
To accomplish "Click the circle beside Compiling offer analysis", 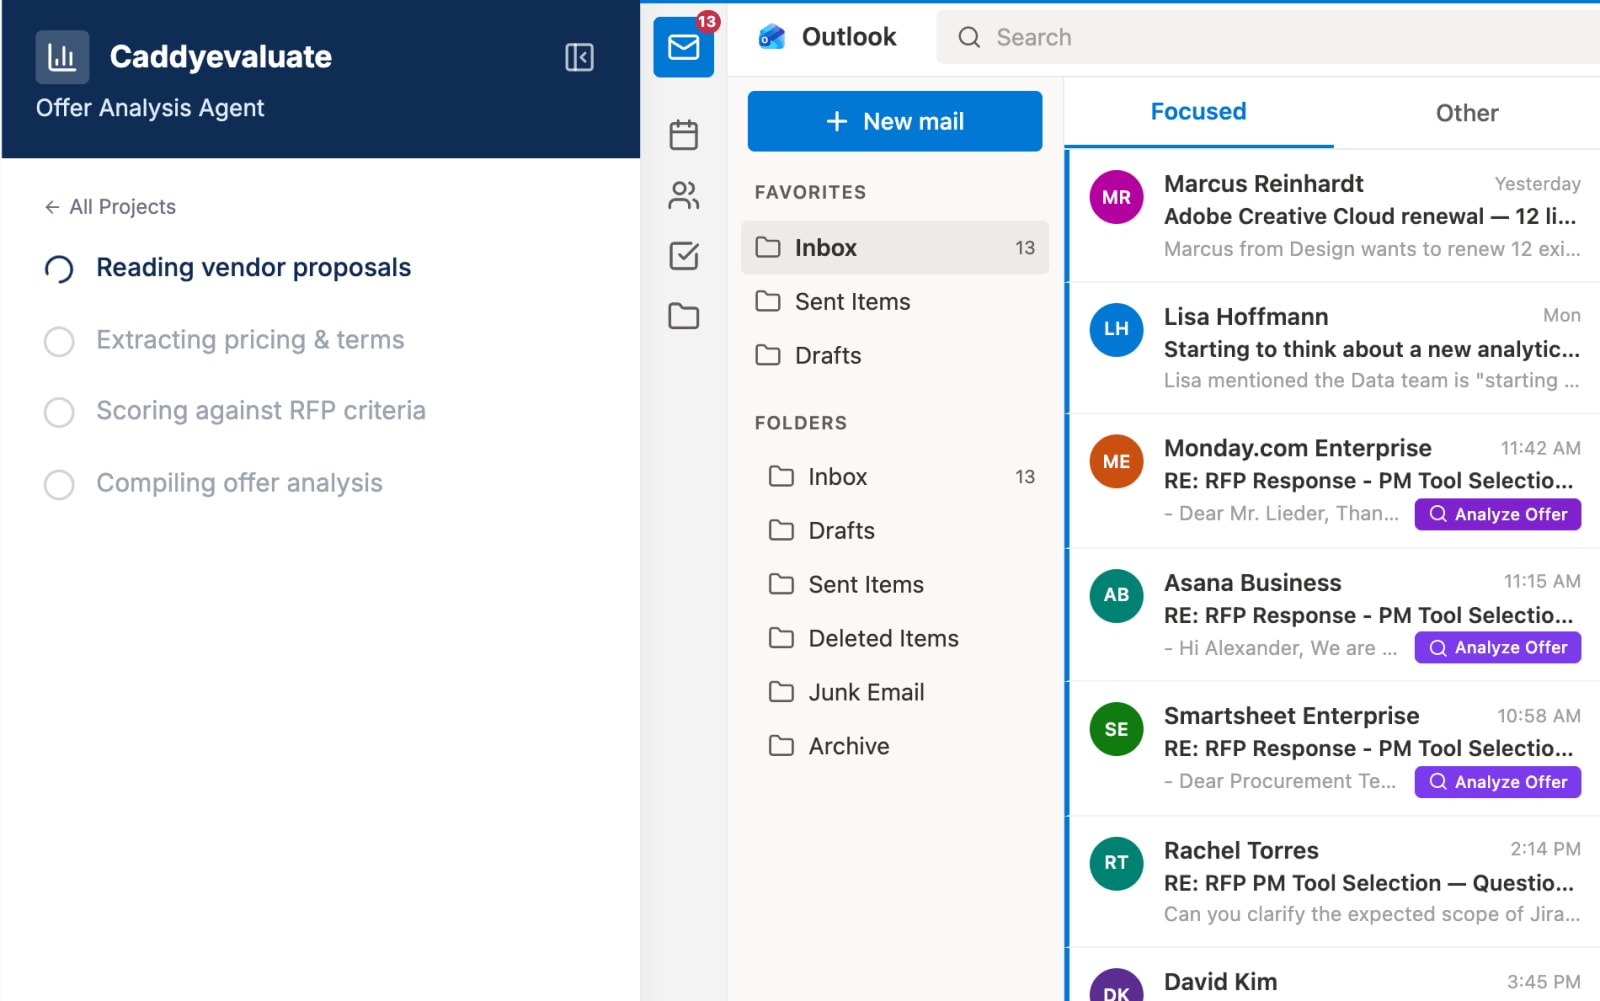I will pos(59,484).
